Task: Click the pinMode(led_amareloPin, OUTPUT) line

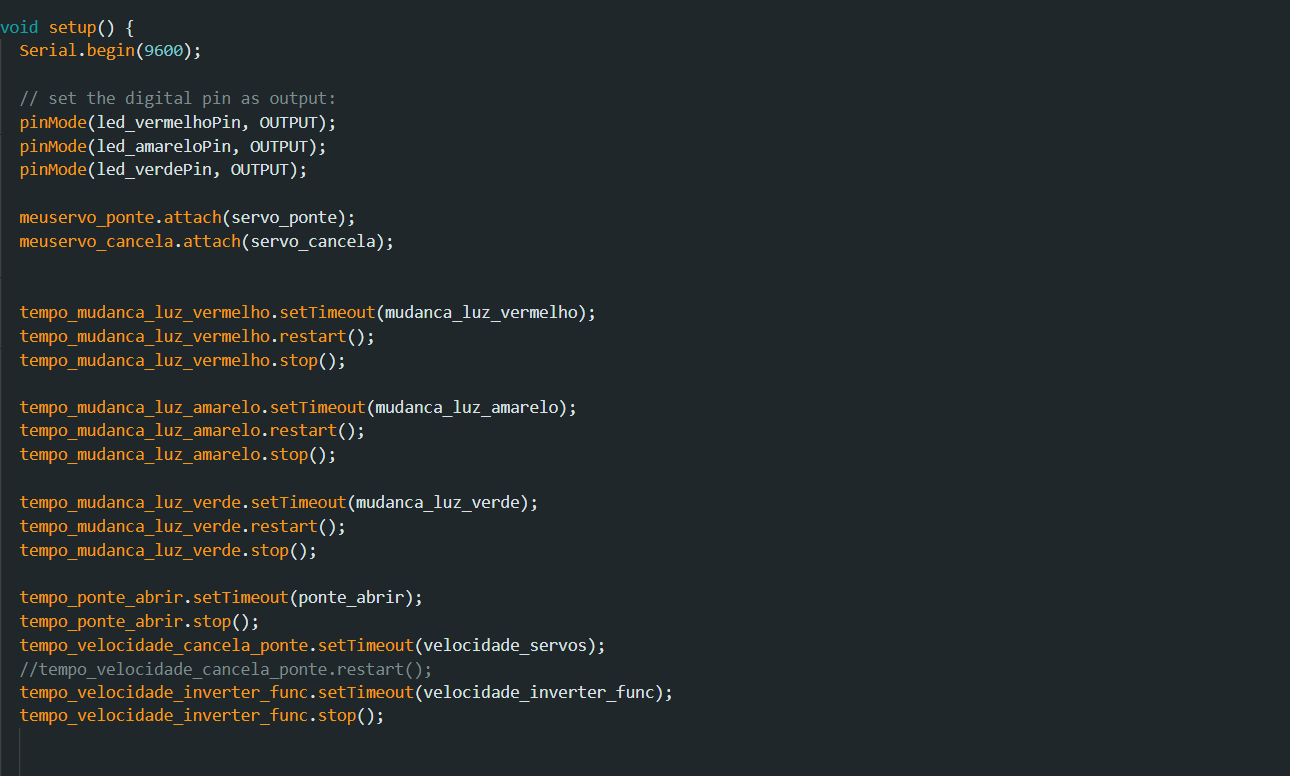Action: coord(173,146)
